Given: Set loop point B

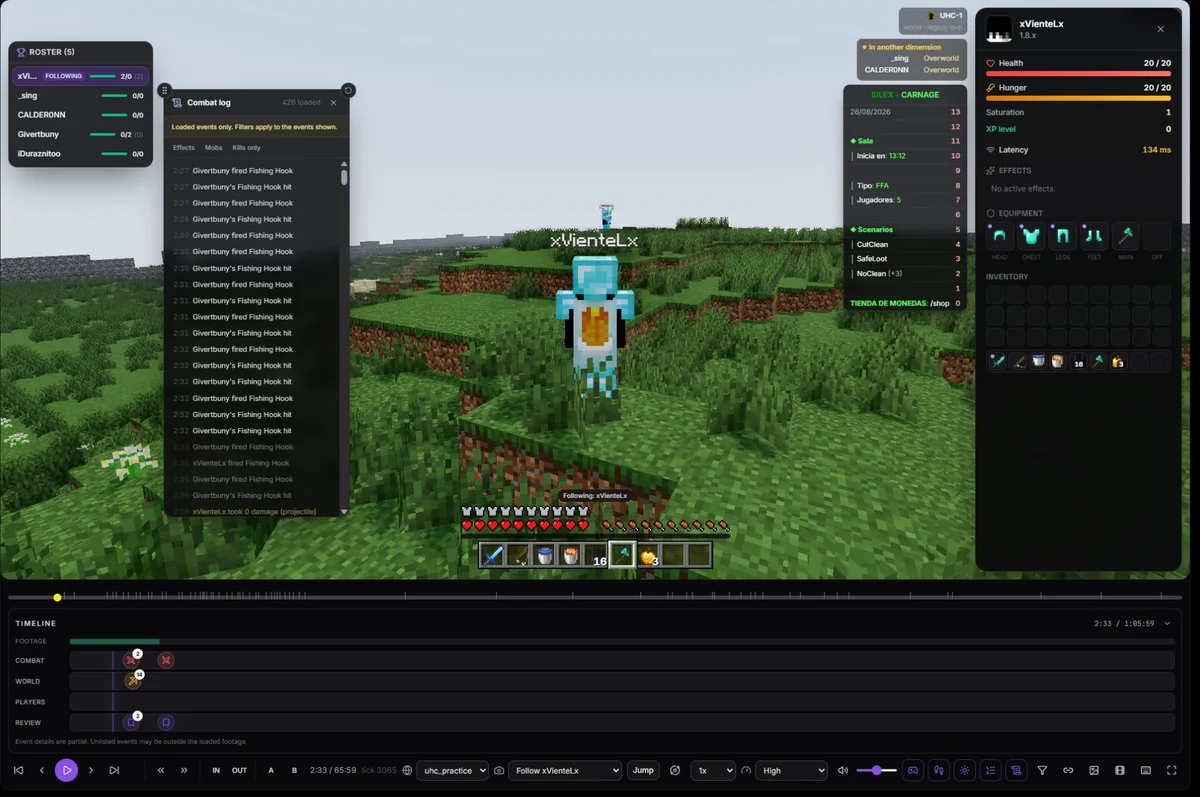Looking at the screenshot, I should click(x=294, y=770).
